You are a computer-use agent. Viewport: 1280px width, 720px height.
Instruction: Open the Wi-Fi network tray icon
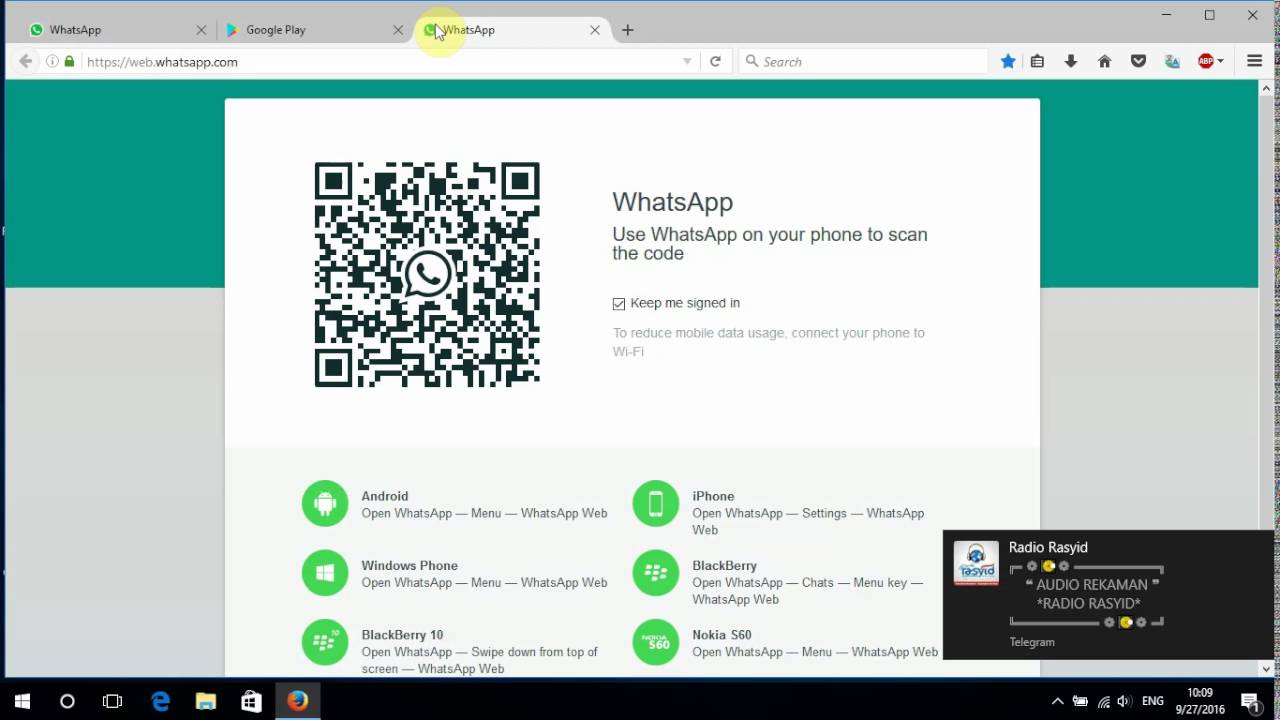(x=1103, y=702)
